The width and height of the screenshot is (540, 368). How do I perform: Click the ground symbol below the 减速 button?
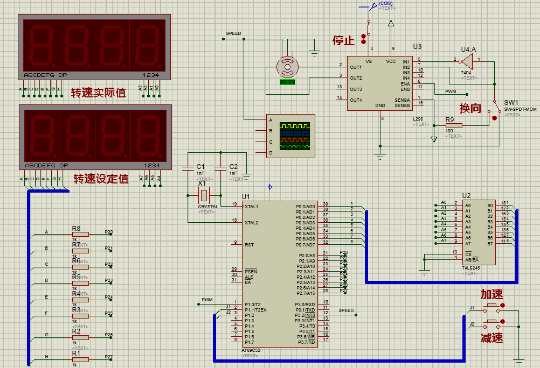click(x=518, y=361)
